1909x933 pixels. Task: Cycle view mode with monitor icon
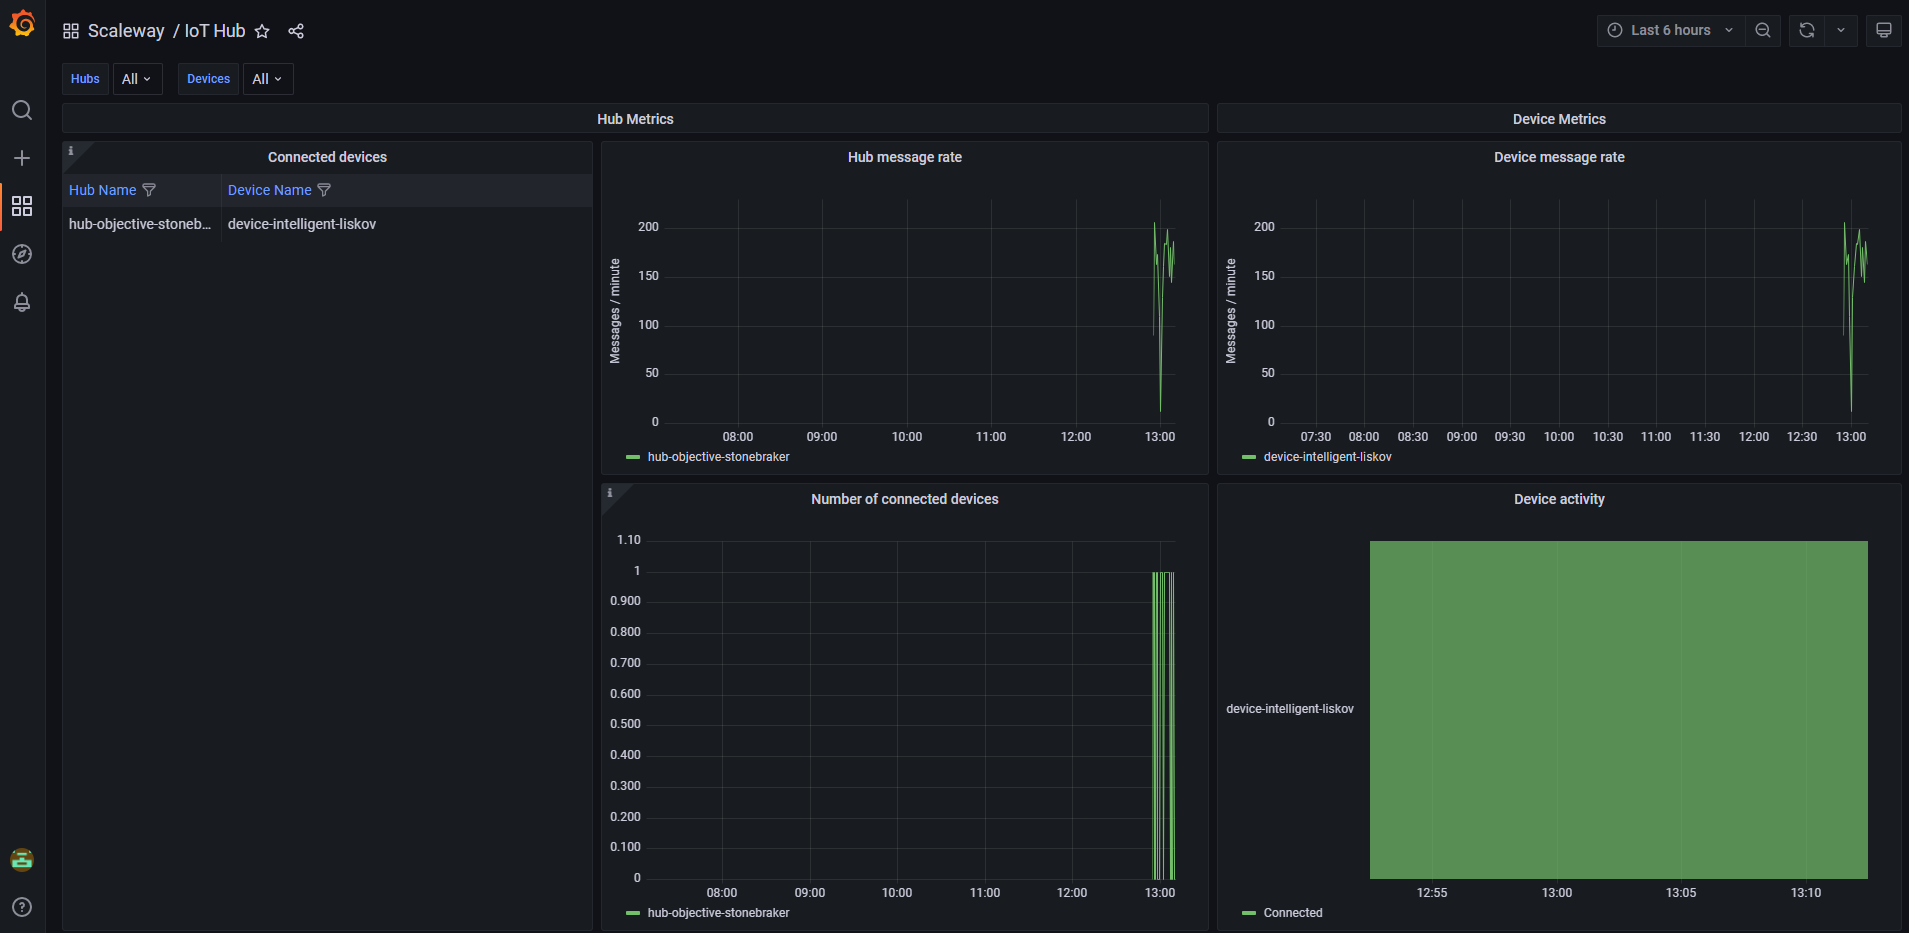pyautogui.click(x=1884, y=30)
